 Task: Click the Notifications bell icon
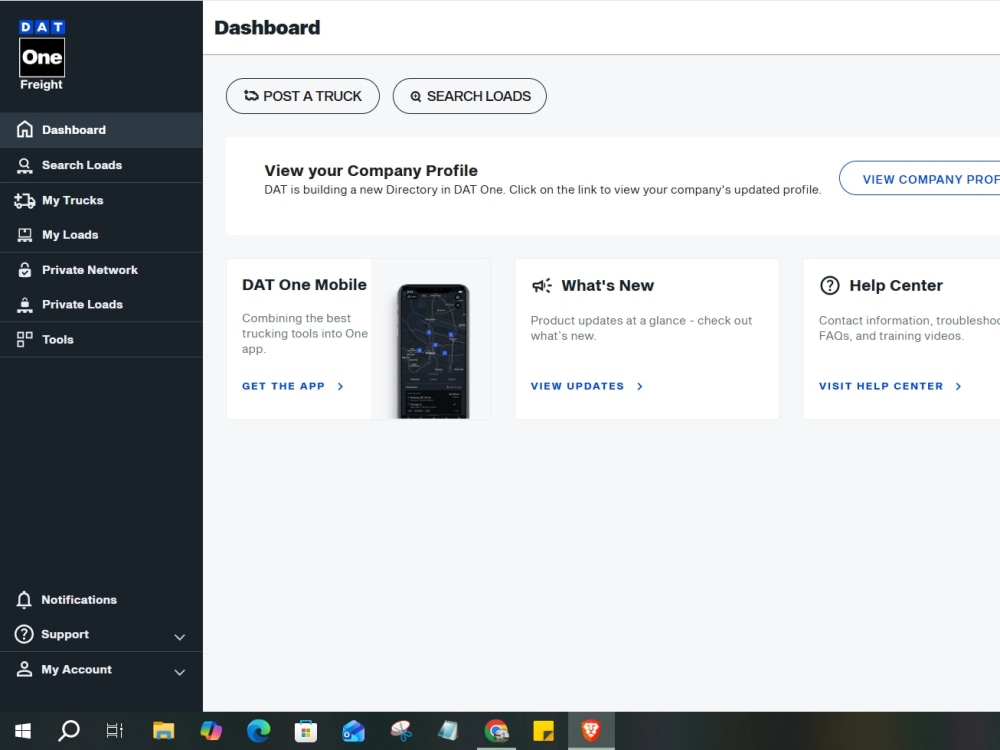click(x=24, y=599)
